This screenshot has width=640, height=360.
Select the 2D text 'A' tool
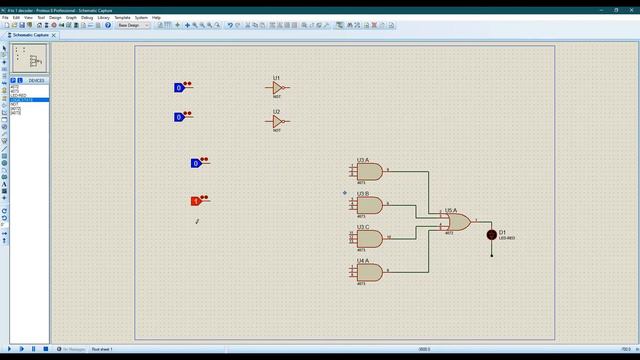4,184
